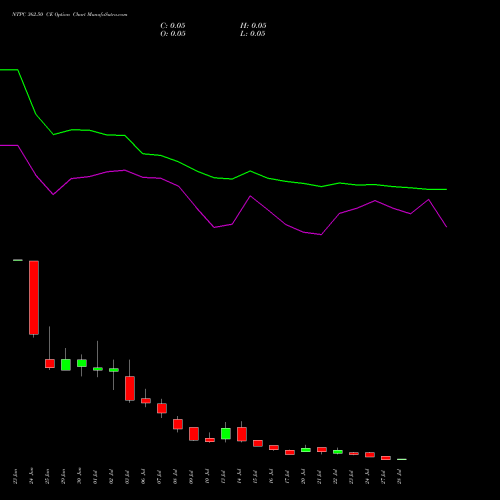Image resolution: width=500 pixels, height=500 pixels.
Task: Click the 13 Jul date label
Action: pyautogui.click(x=223, y=477)
